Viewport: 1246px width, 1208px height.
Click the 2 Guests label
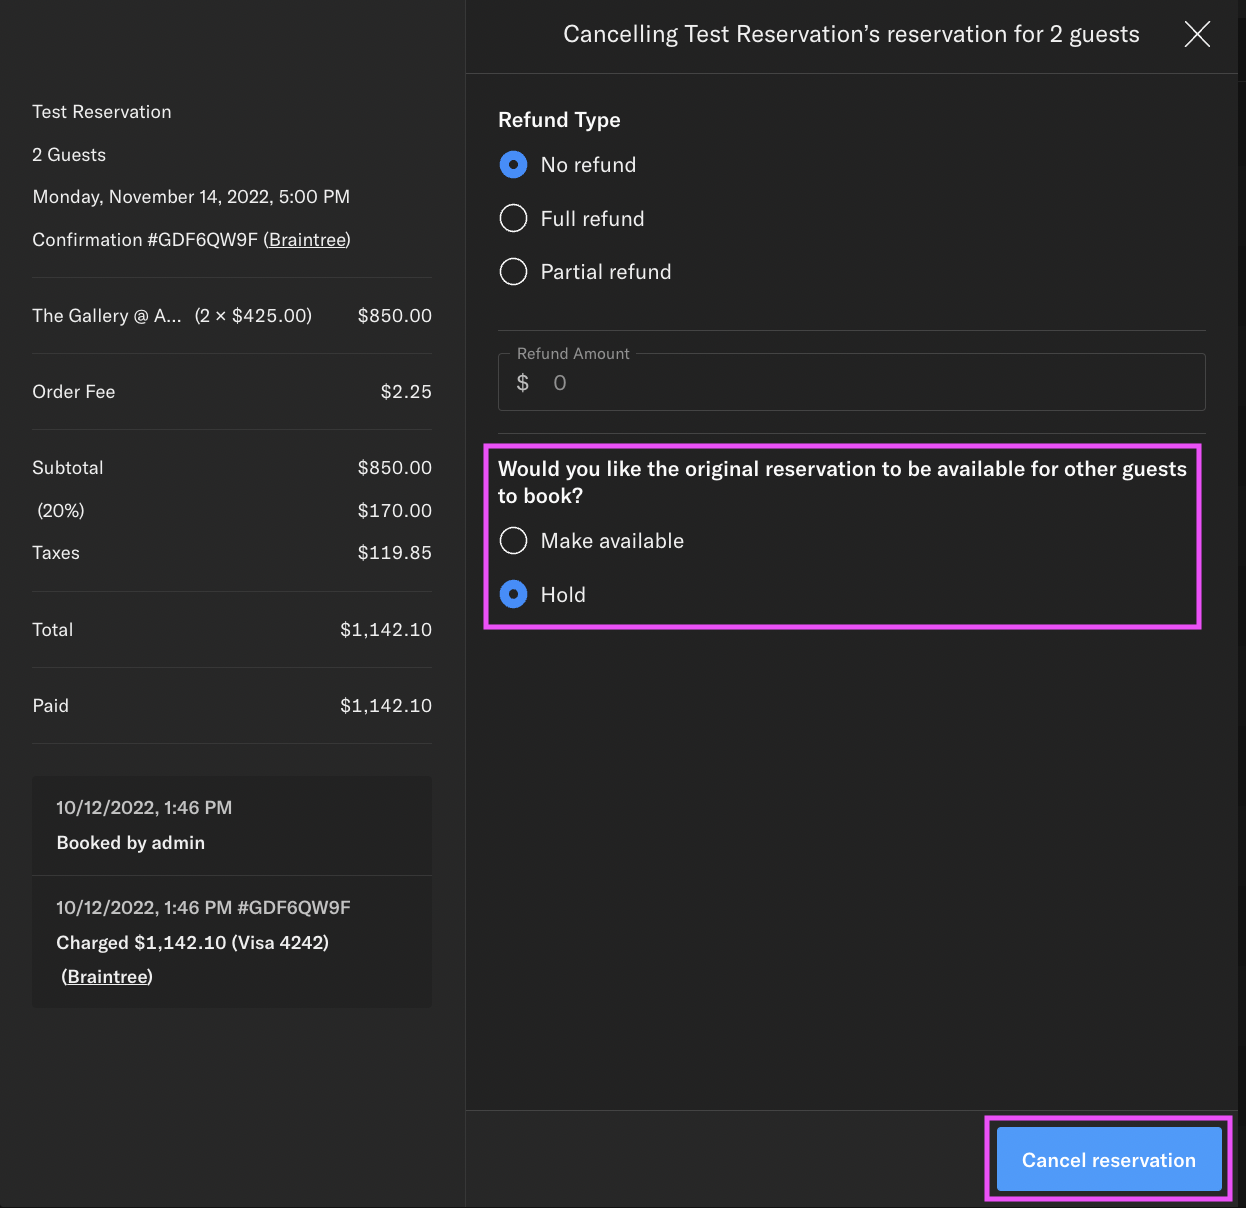click(68, 154)
